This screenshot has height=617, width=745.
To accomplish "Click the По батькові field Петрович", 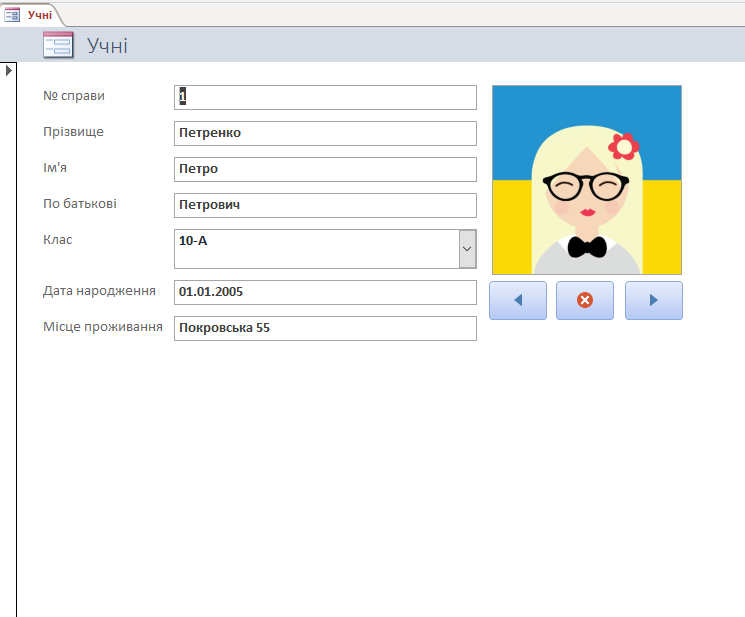I will pyautogui.click(x=325, y=206).
